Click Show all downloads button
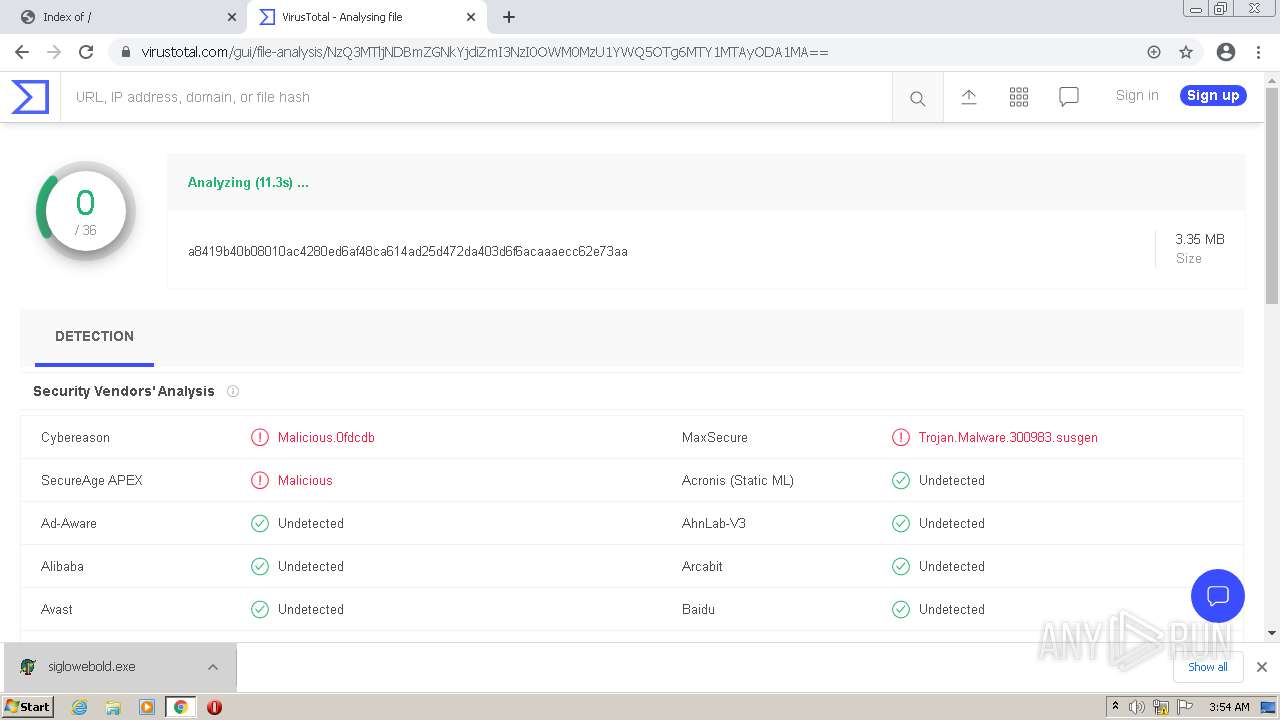Image resolution: width=1280 pixels, height=720 pixels. [1207, 667]
